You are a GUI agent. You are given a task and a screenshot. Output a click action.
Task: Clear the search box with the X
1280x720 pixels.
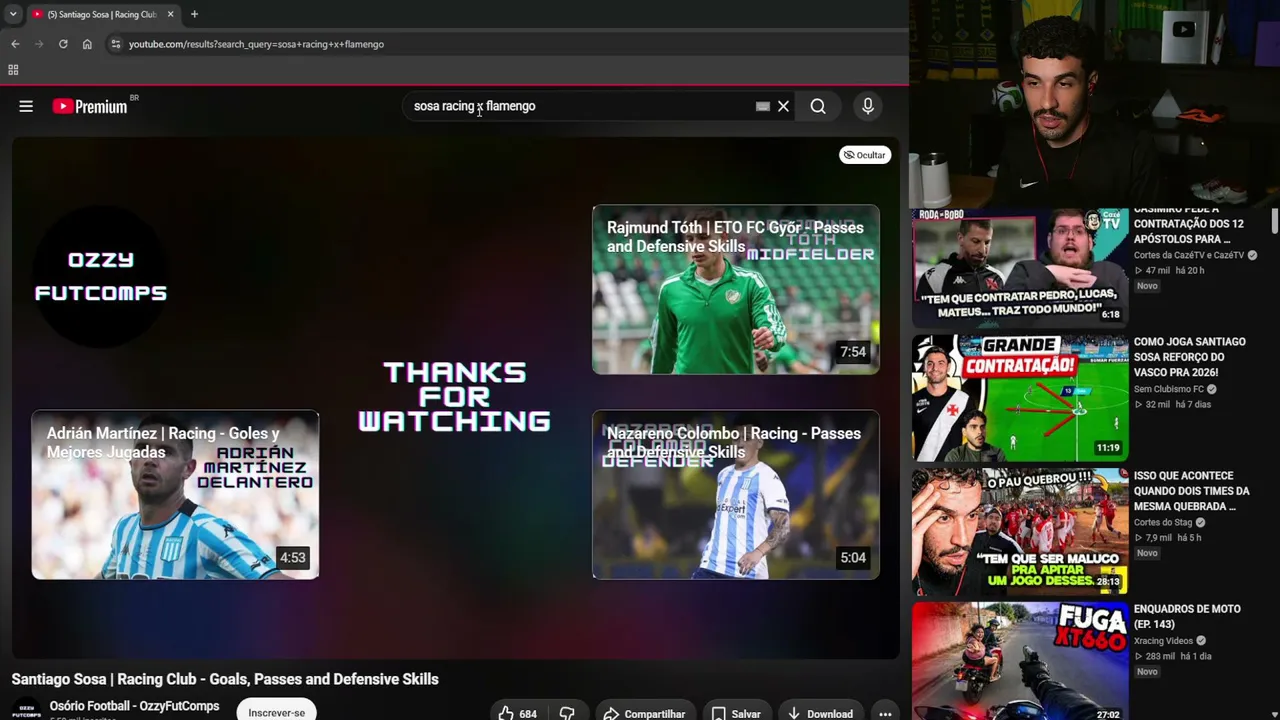click(784, 106)
